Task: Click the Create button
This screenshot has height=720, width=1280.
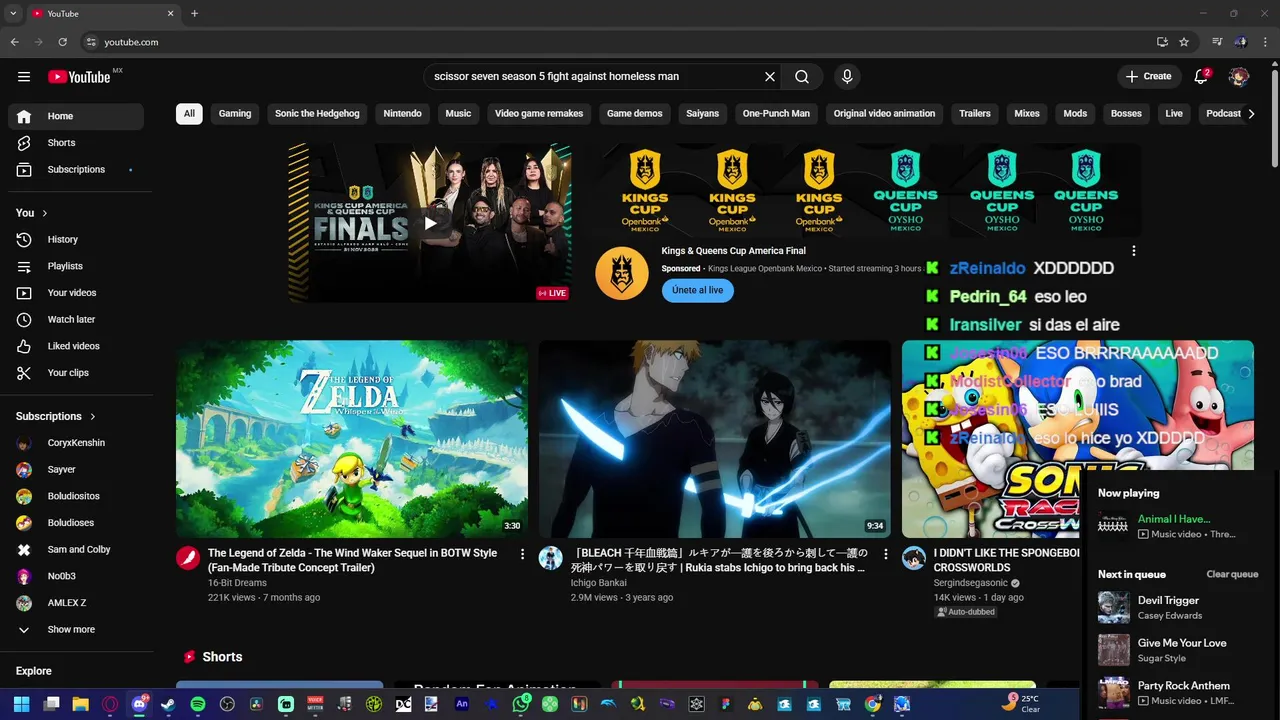Action: (x=1148, y=77)
